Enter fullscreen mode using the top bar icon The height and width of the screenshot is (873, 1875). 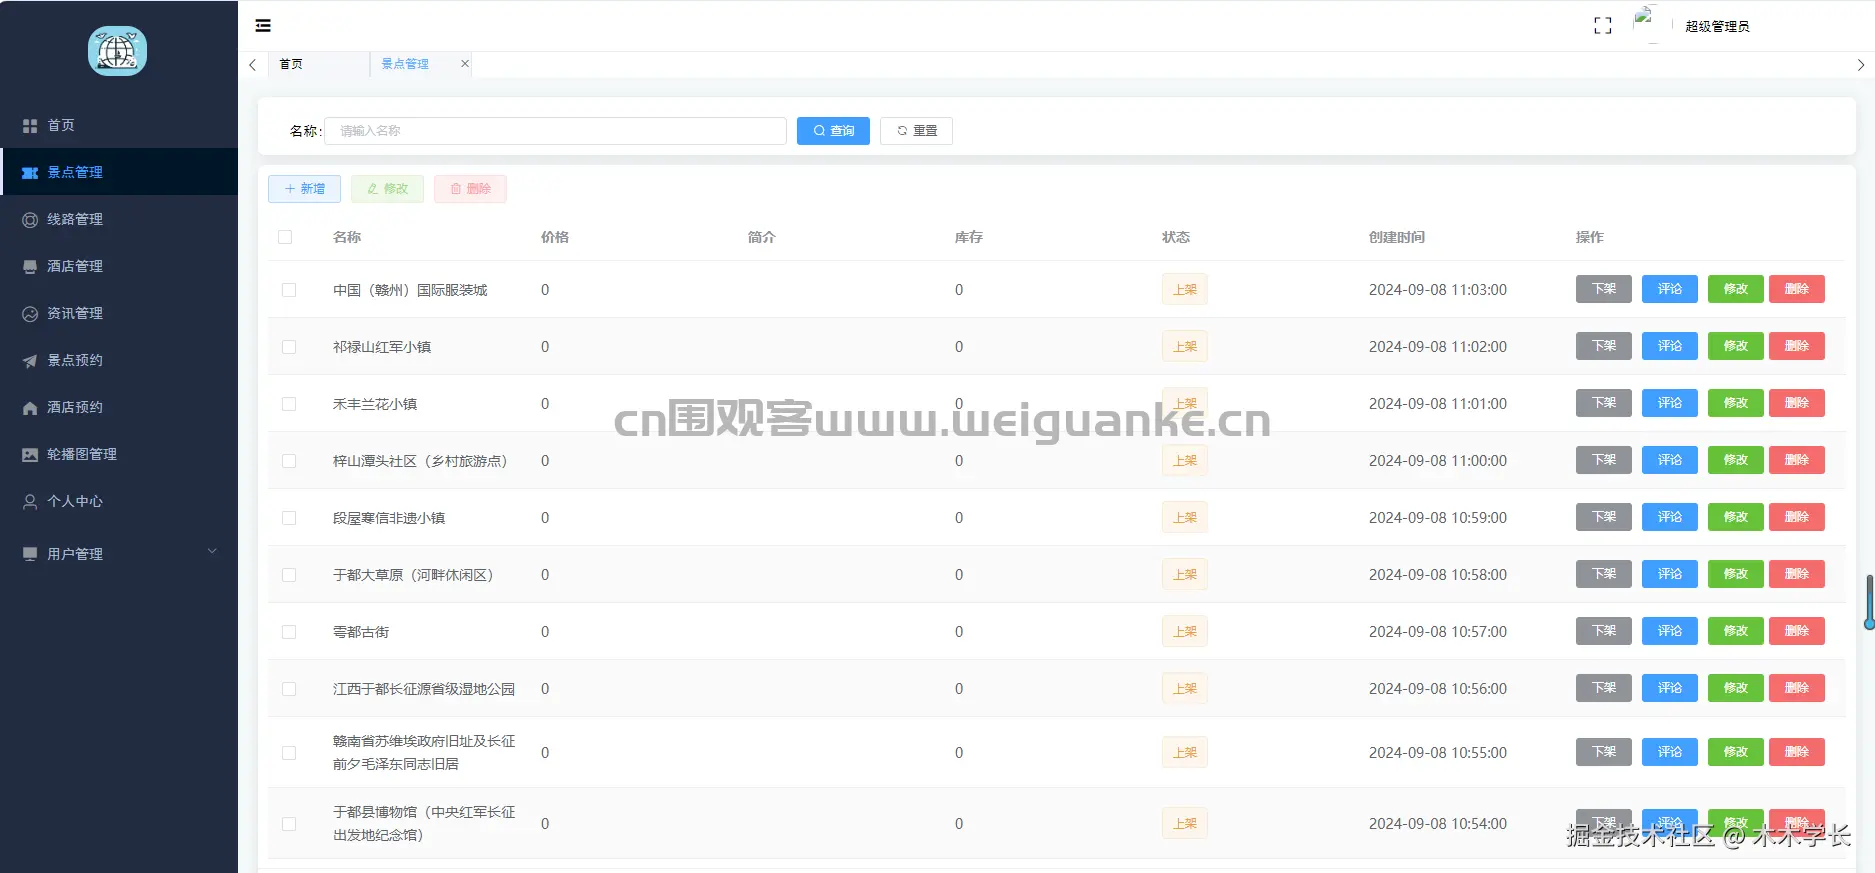coord(1603,26)
